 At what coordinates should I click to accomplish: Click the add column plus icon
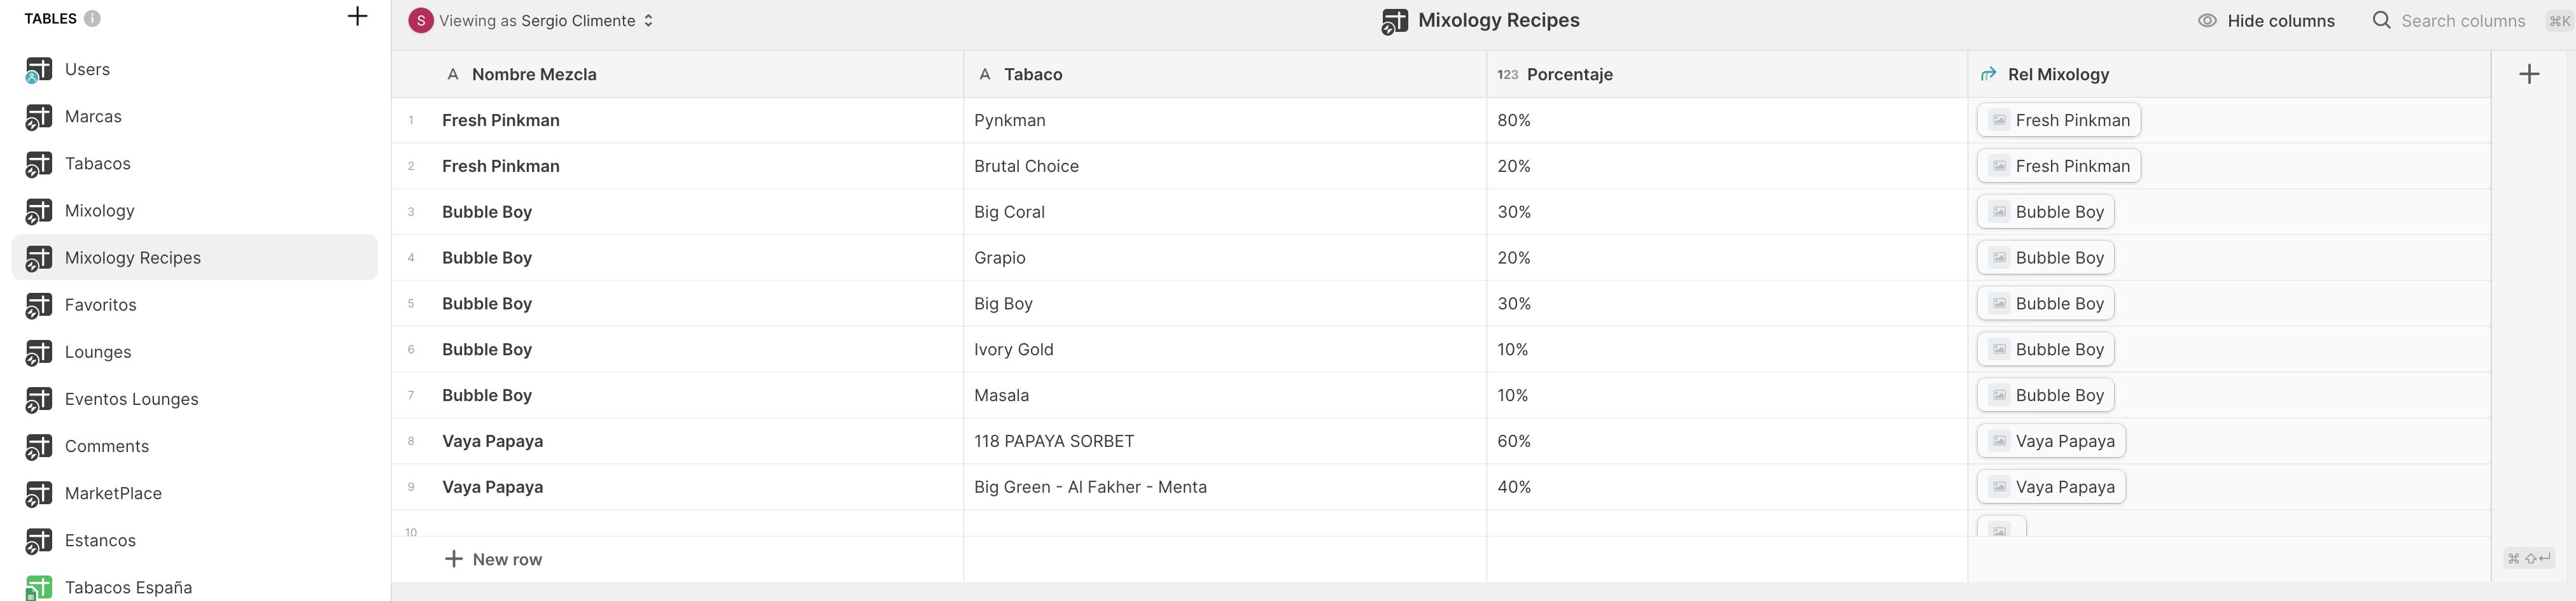click(x=2529, y=74)
